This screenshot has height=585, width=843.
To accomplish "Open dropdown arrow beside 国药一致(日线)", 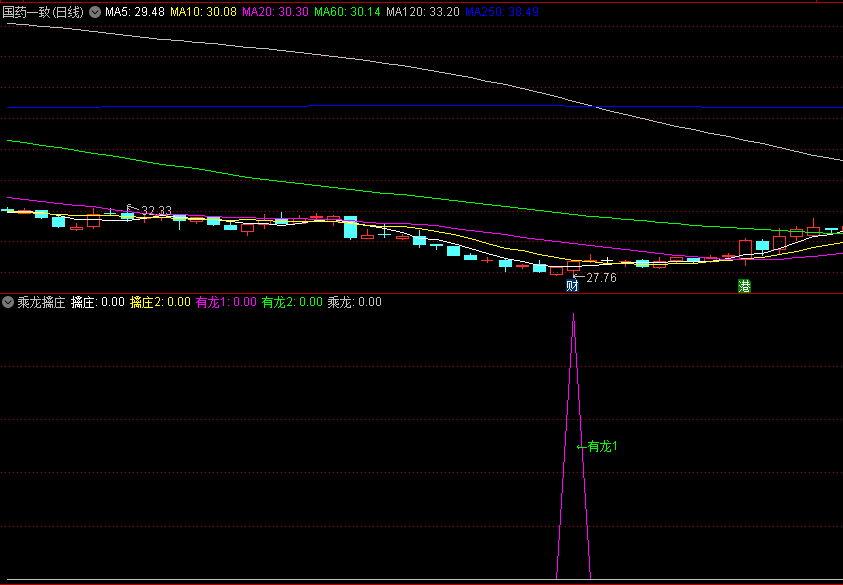I will [x=95, y=12].
